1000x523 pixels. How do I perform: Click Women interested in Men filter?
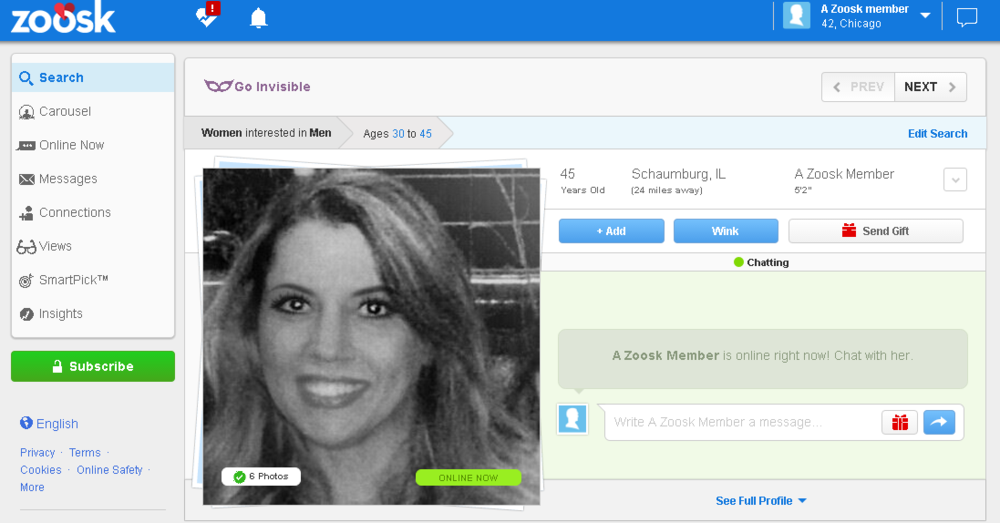266,133
